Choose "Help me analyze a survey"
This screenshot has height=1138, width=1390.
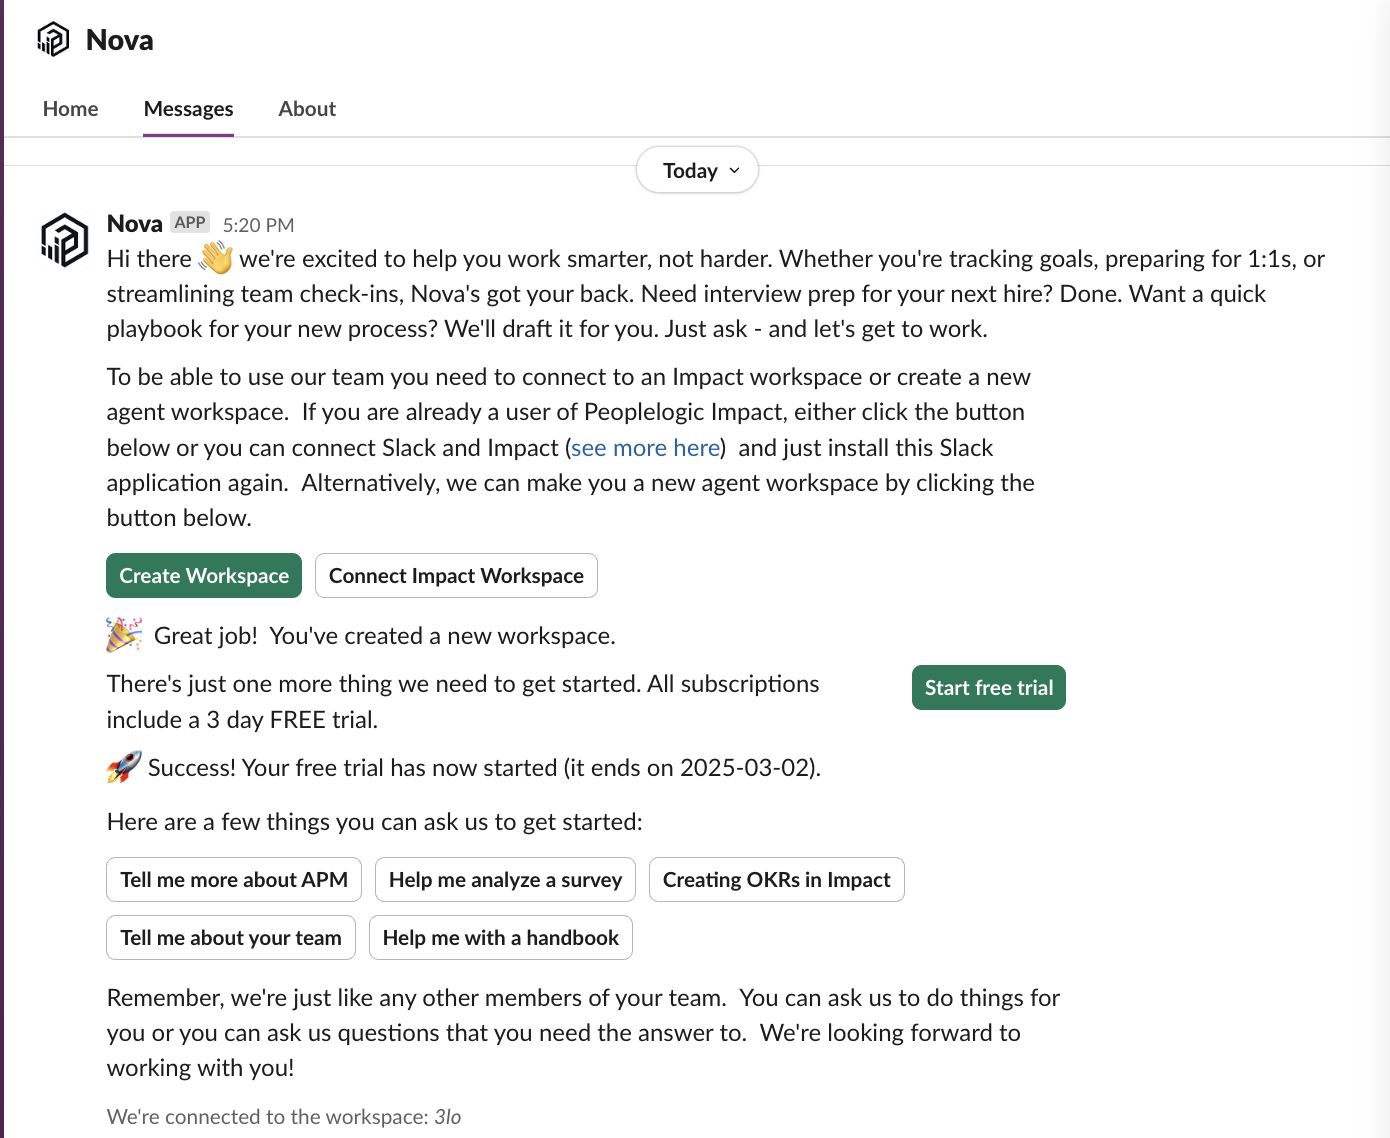(x=505, y=880)
